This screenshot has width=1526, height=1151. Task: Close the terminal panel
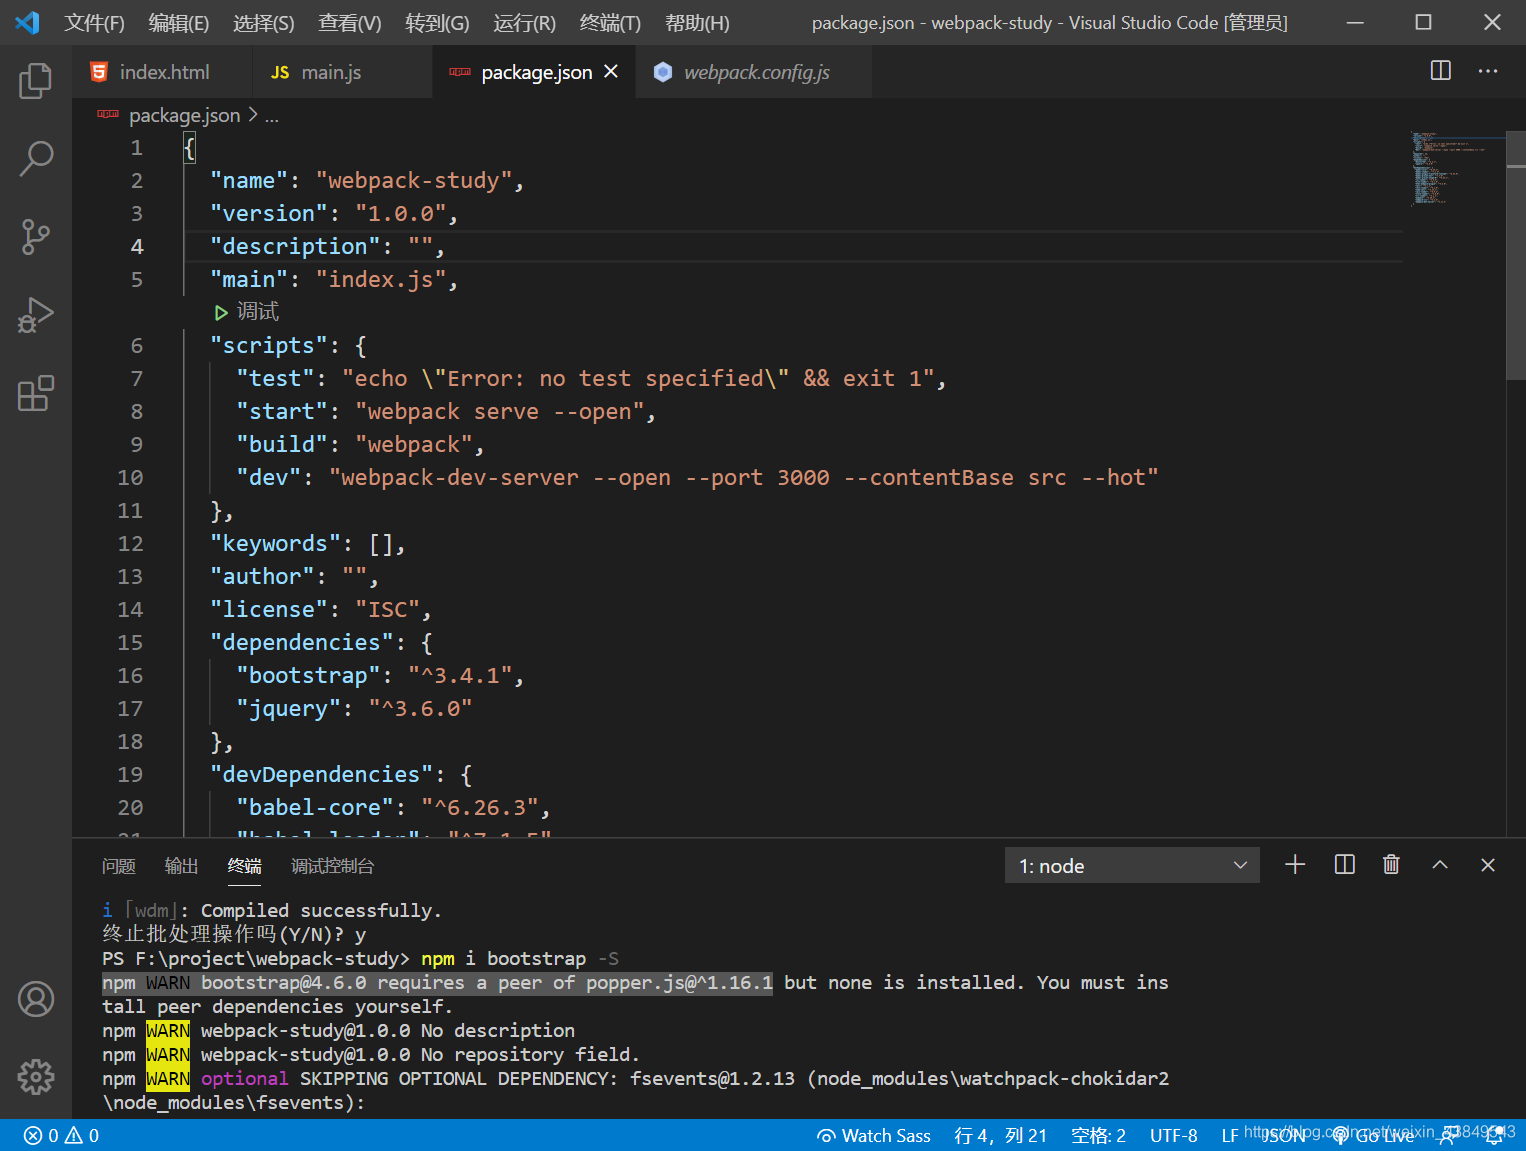point(1488,865)
